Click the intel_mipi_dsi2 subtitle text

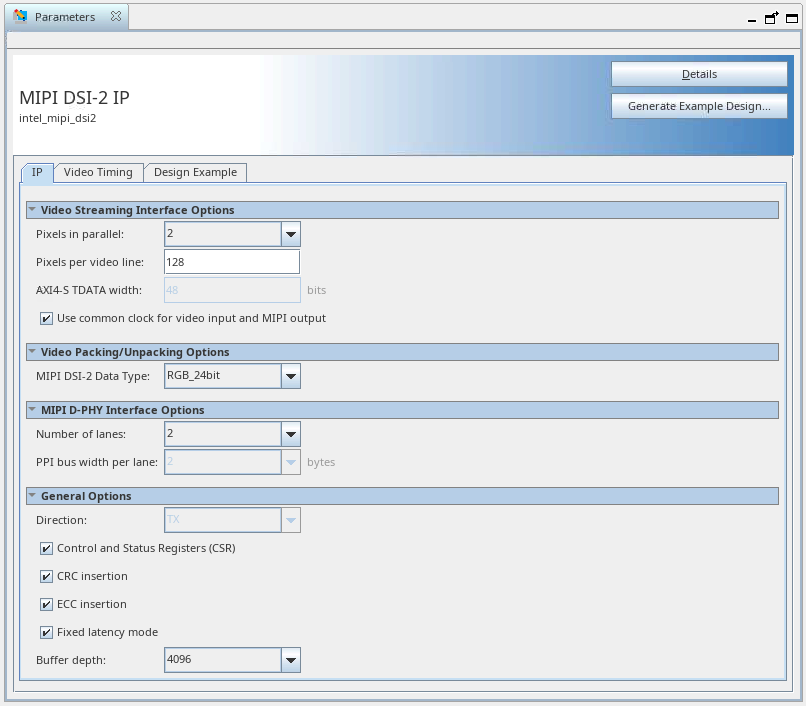point(58,118)
